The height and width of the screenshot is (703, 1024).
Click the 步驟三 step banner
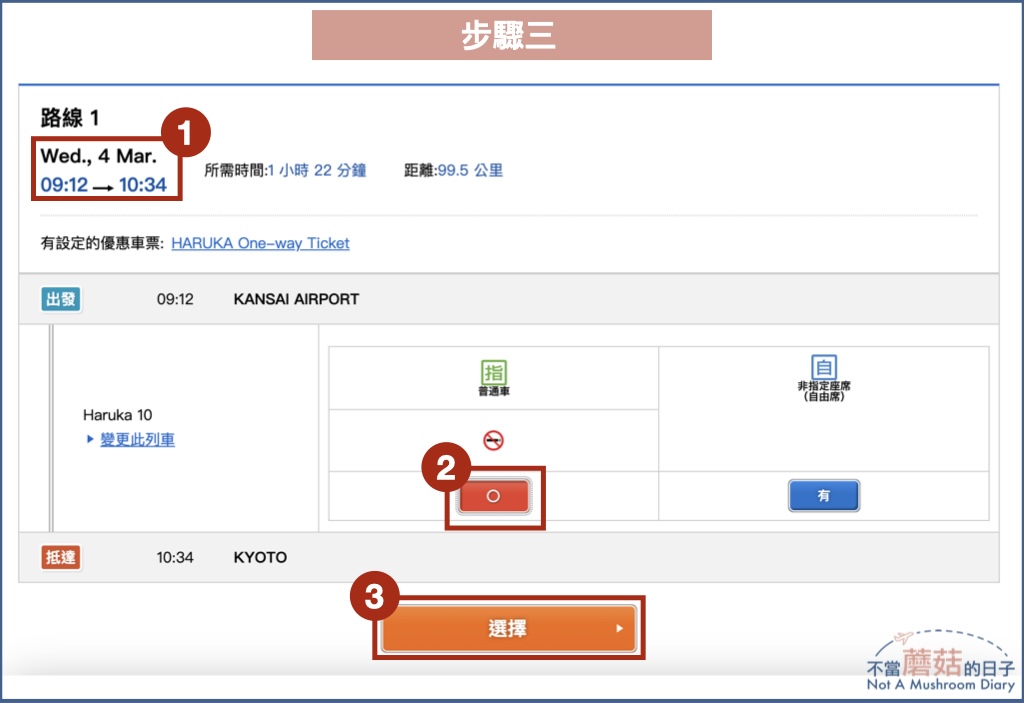click(x=511, y=33)
